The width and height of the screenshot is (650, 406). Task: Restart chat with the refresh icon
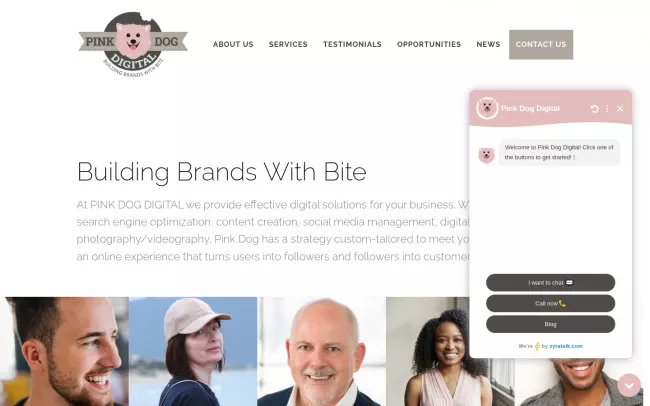click(x=594, y=109)
